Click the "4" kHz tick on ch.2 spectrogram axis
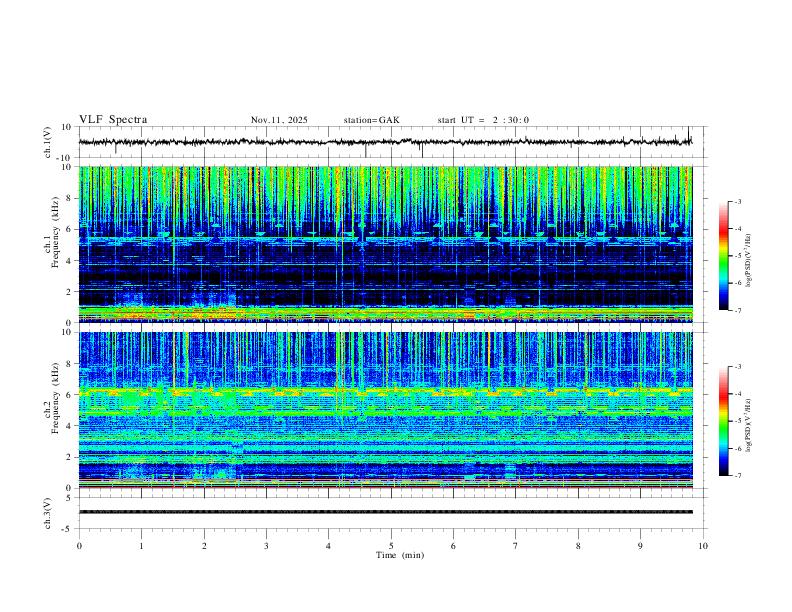Screen dimensions: 792x612 [x=69, y=426]
